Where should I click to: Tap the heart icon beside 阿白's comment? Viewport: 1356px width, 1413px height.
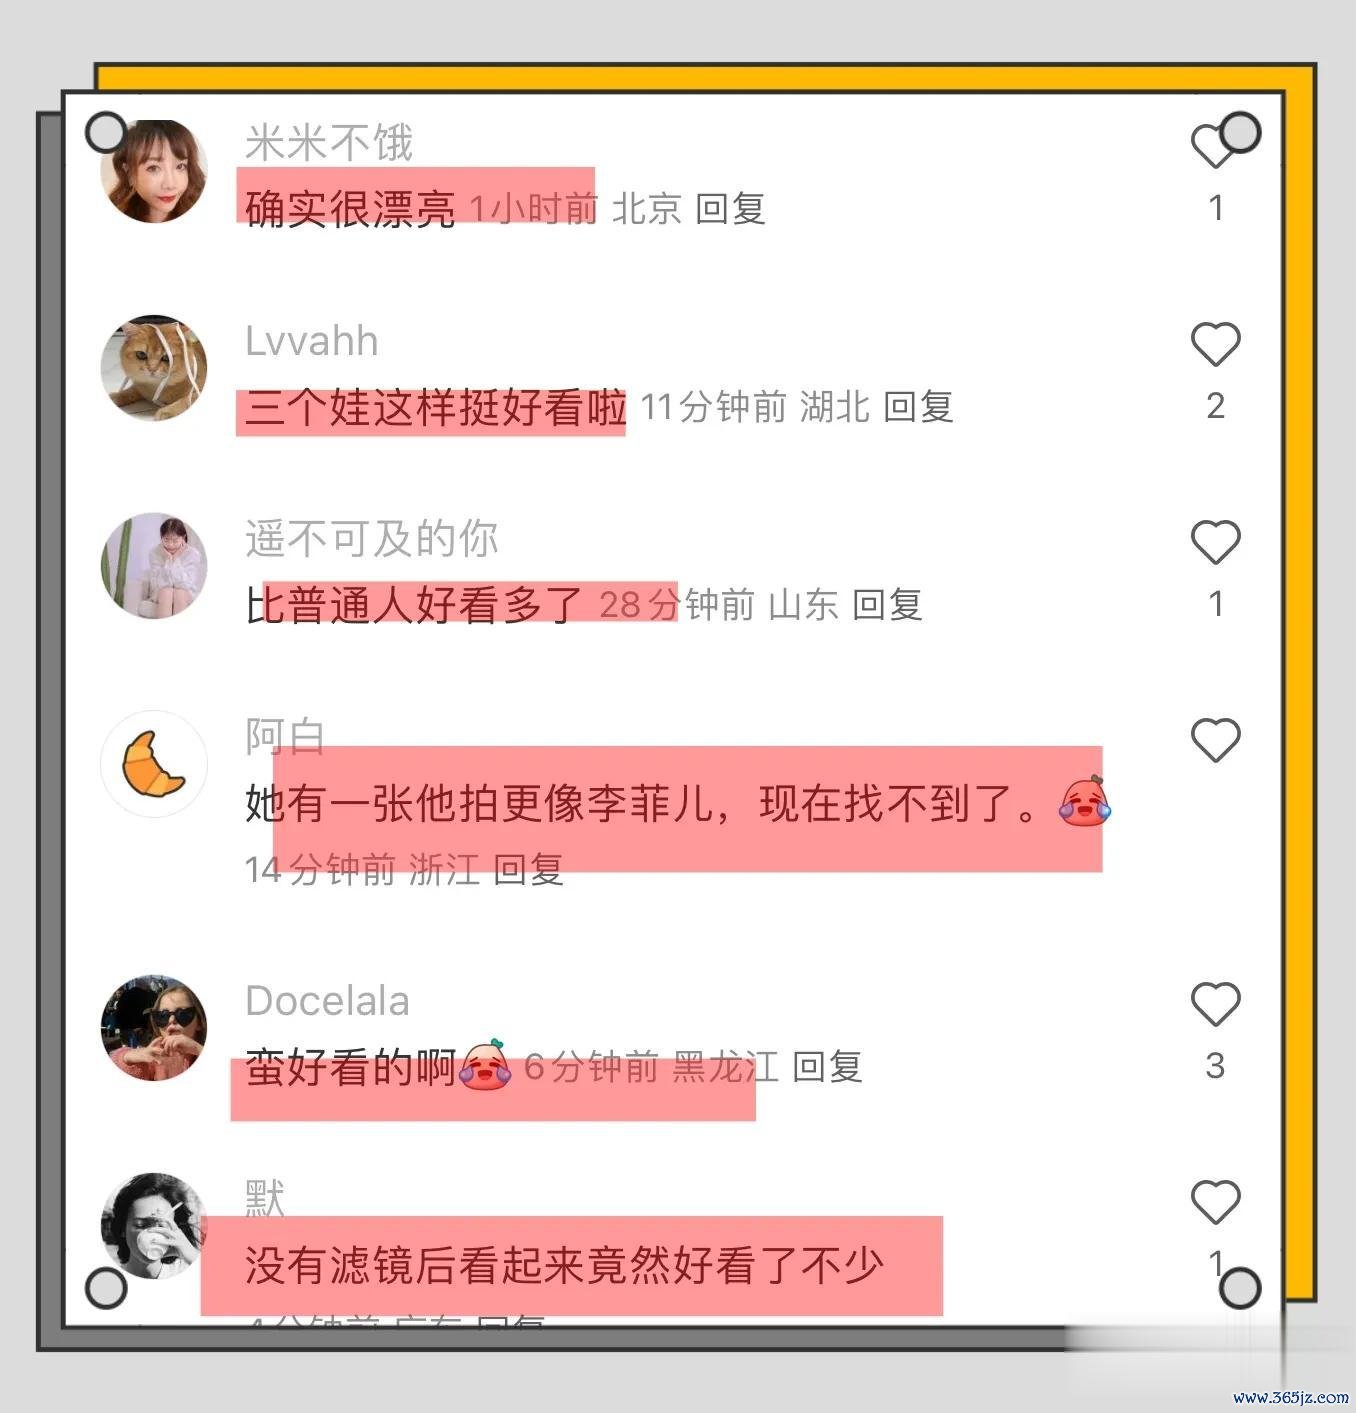tap(1215, 740)
